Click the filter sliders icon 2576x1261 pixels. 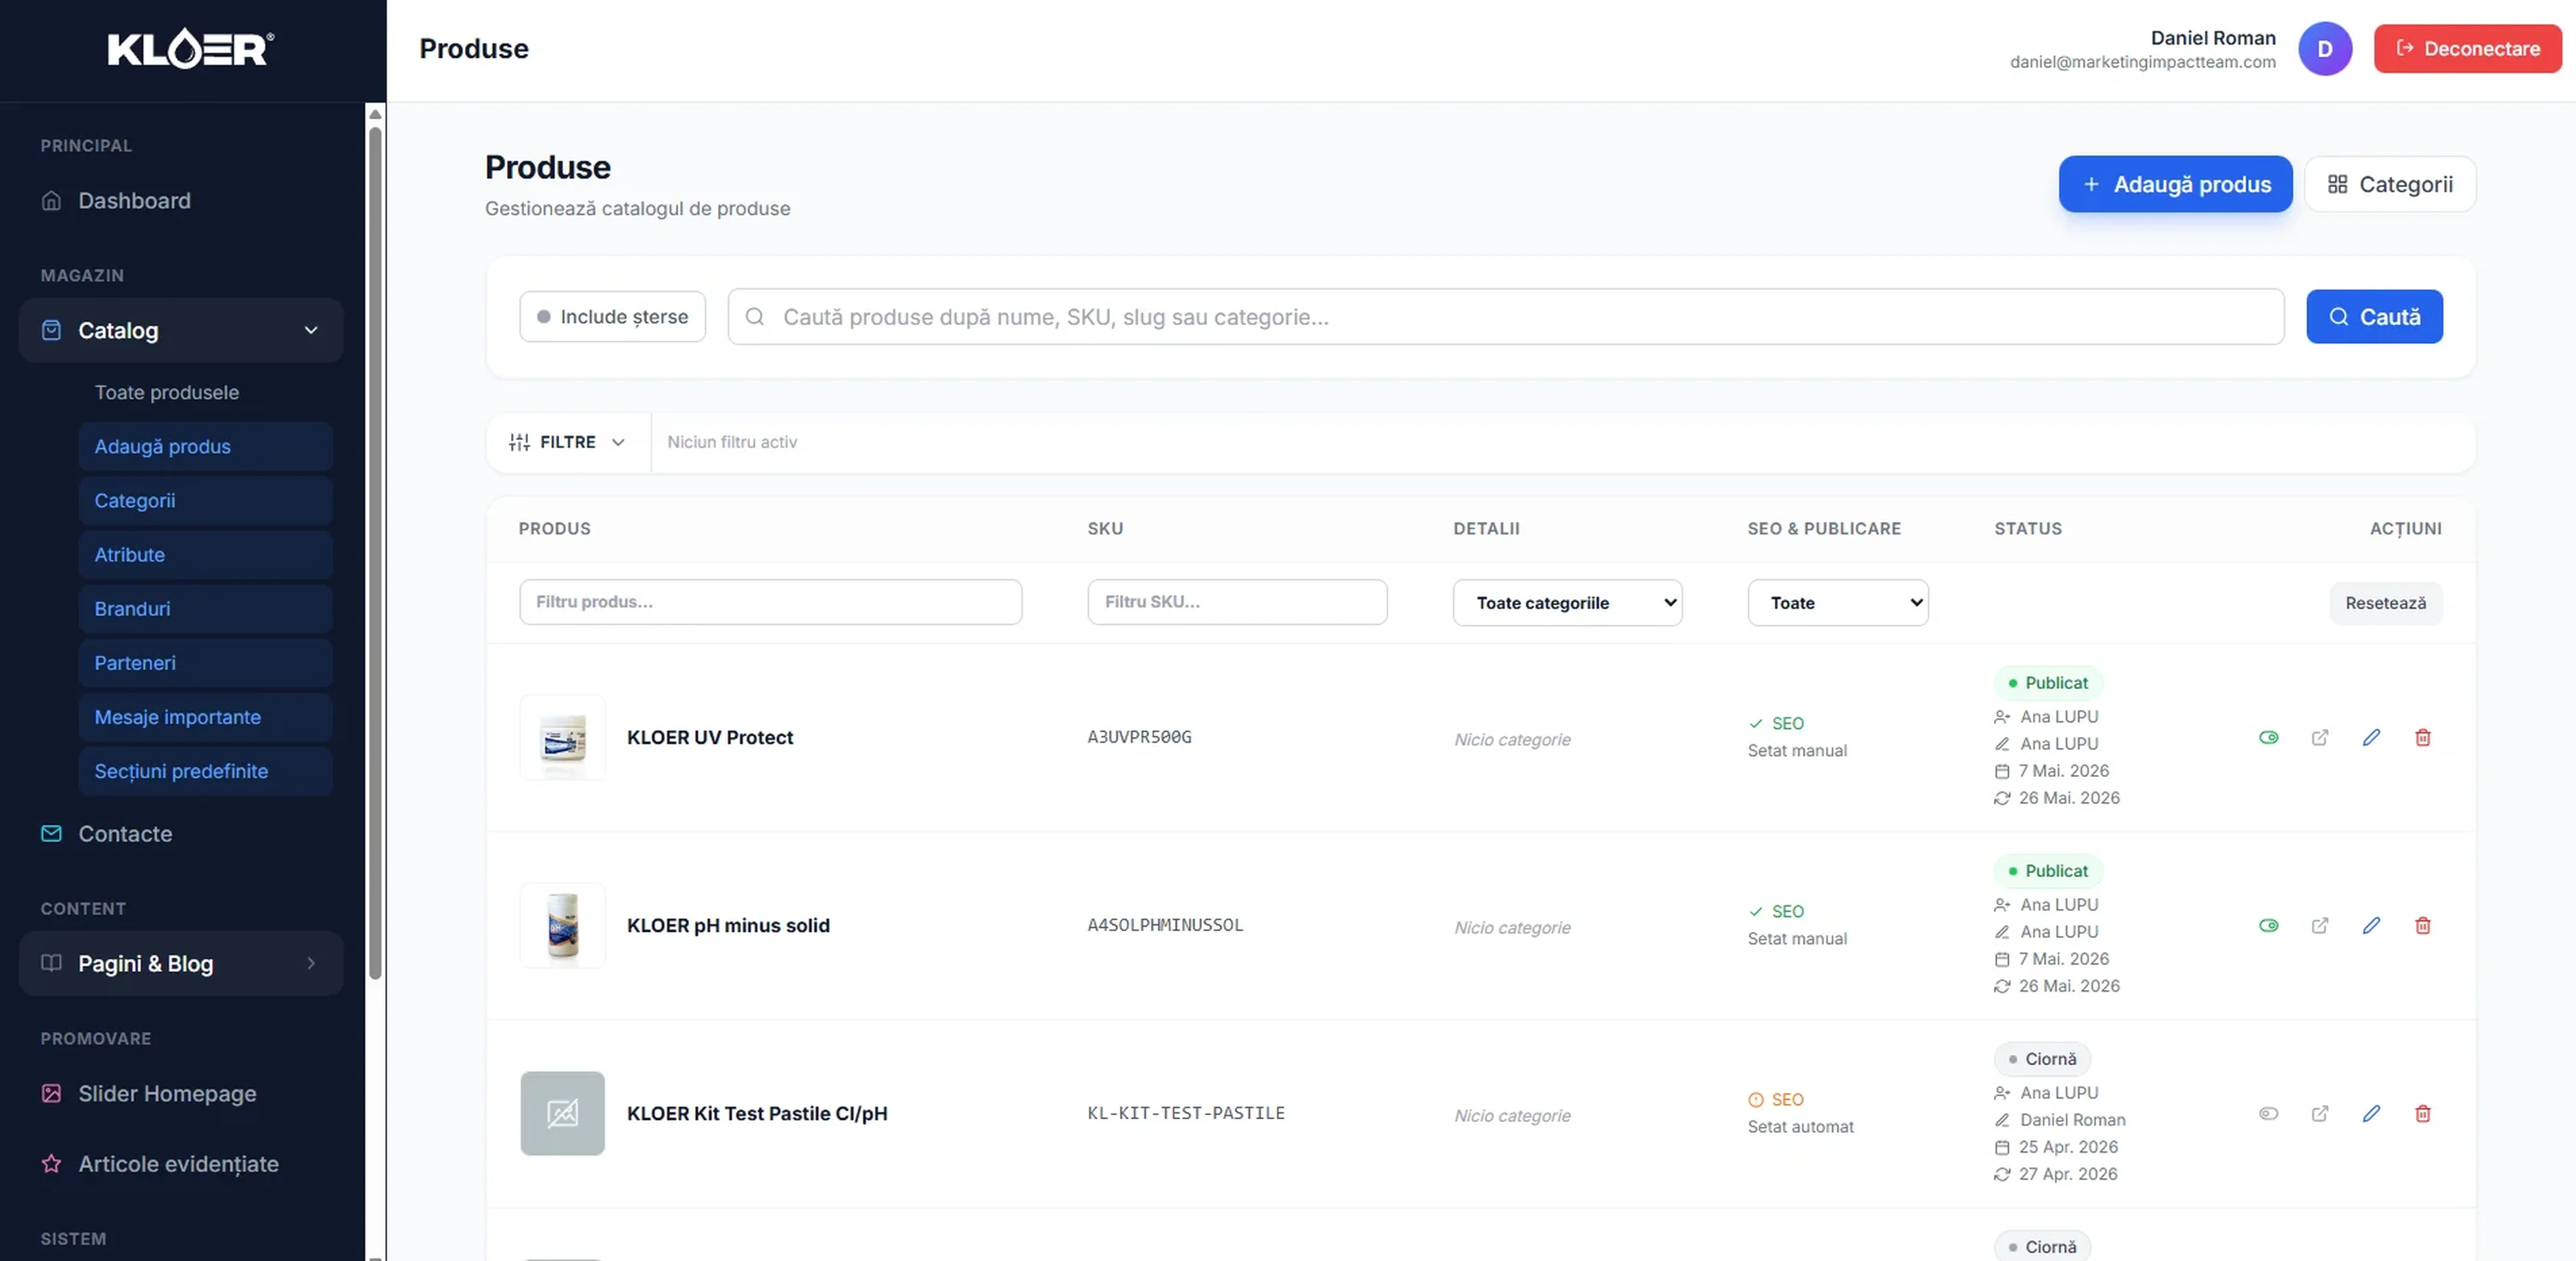(519, 442)
